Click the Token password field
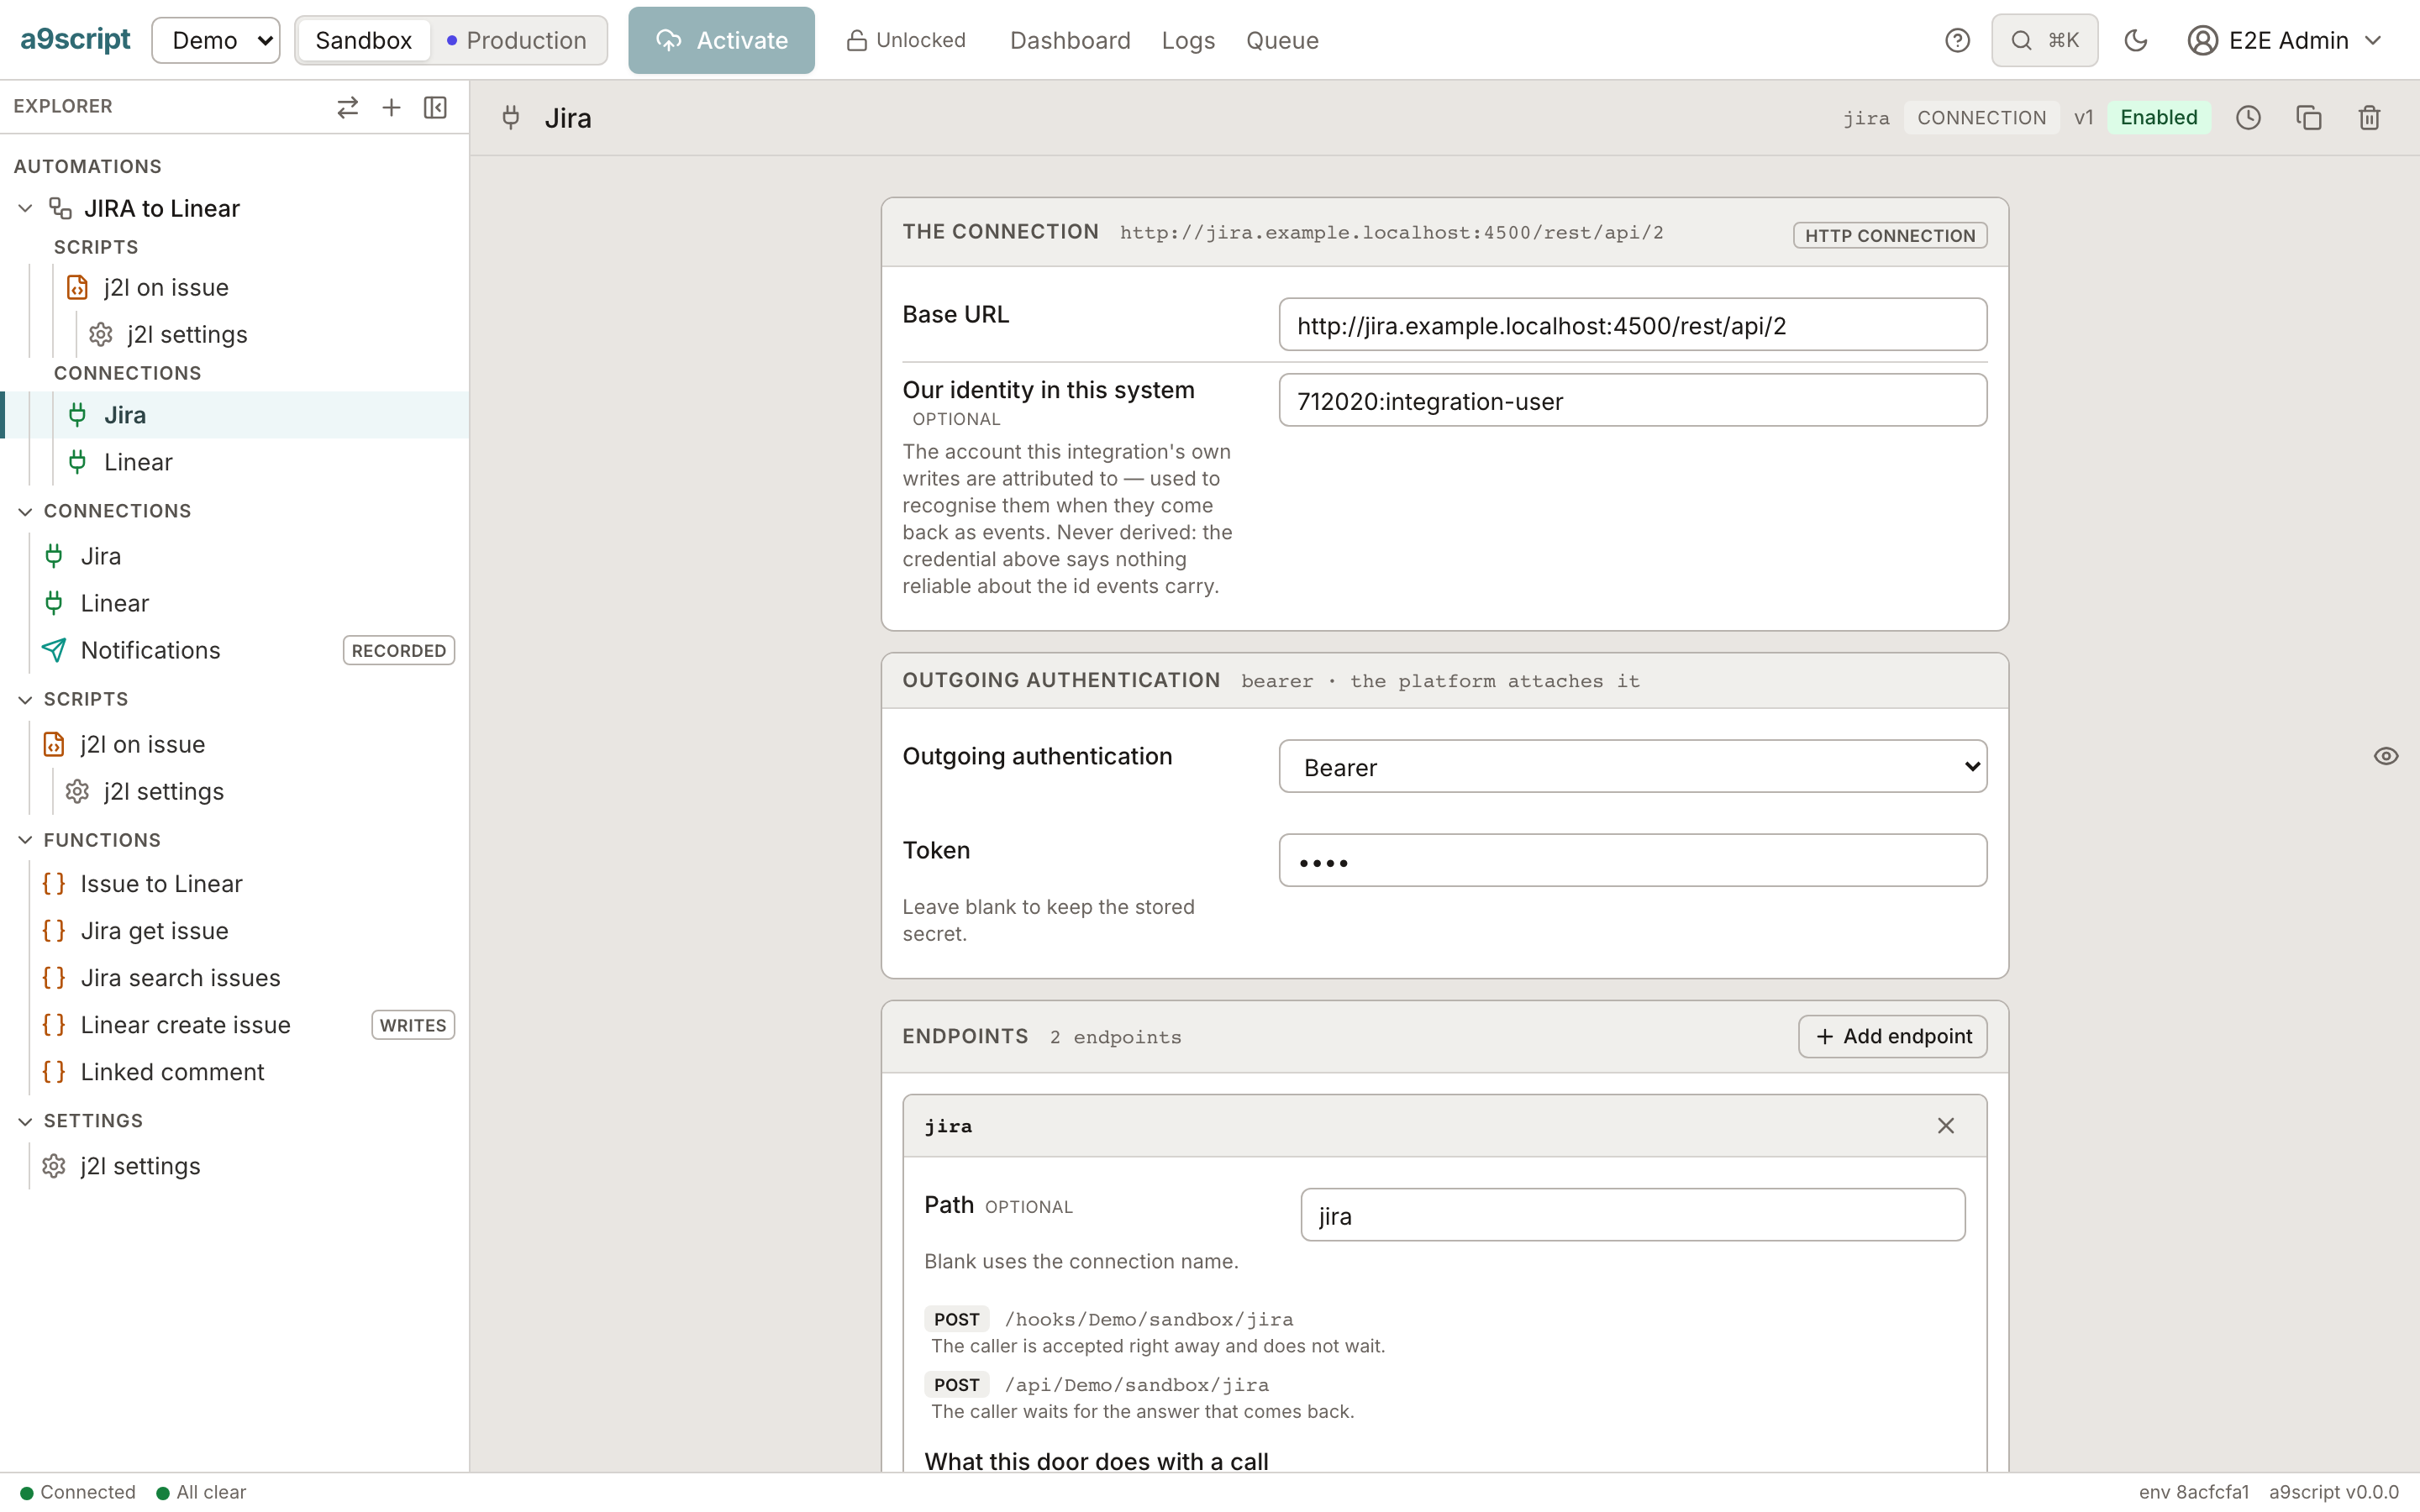 coord(1632,861)
